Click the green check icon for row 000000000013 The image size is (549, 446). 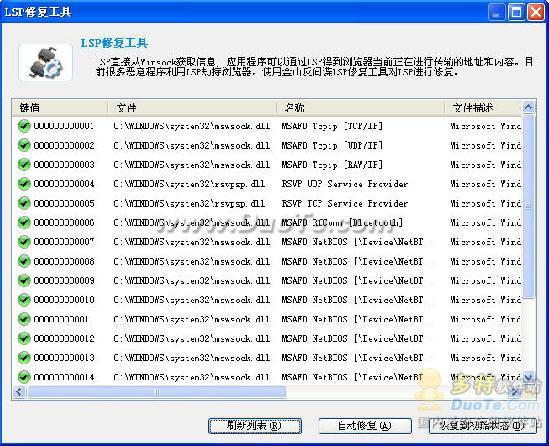click(x=24, y=357)
